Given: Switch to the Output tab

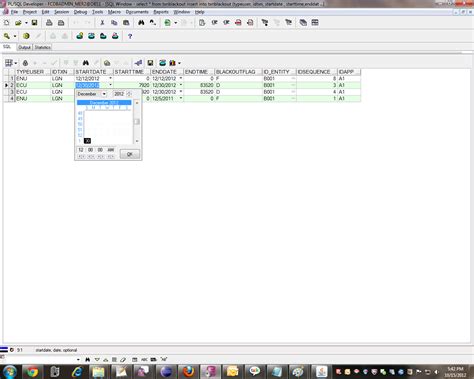Looking at the screenshot, I should click(24, 47).
